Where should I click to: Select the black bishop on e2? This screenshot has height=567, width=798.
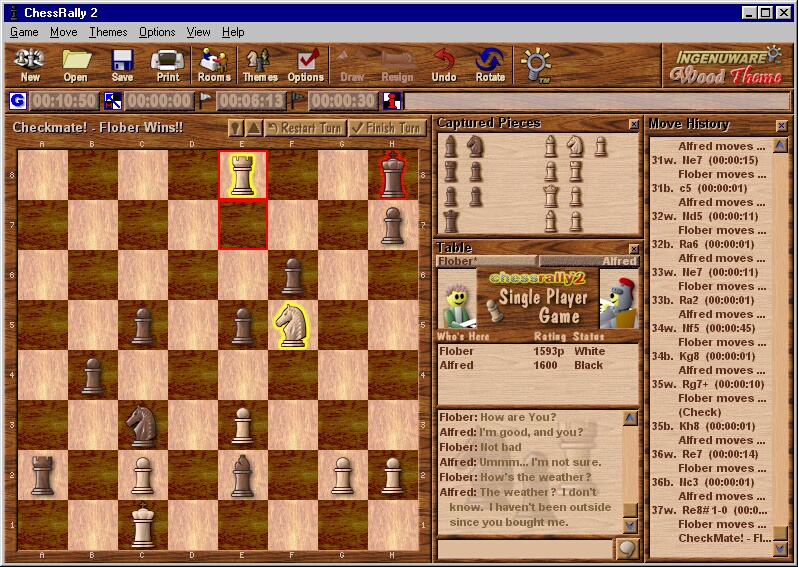pyautogui.click(x=243, y=475)
